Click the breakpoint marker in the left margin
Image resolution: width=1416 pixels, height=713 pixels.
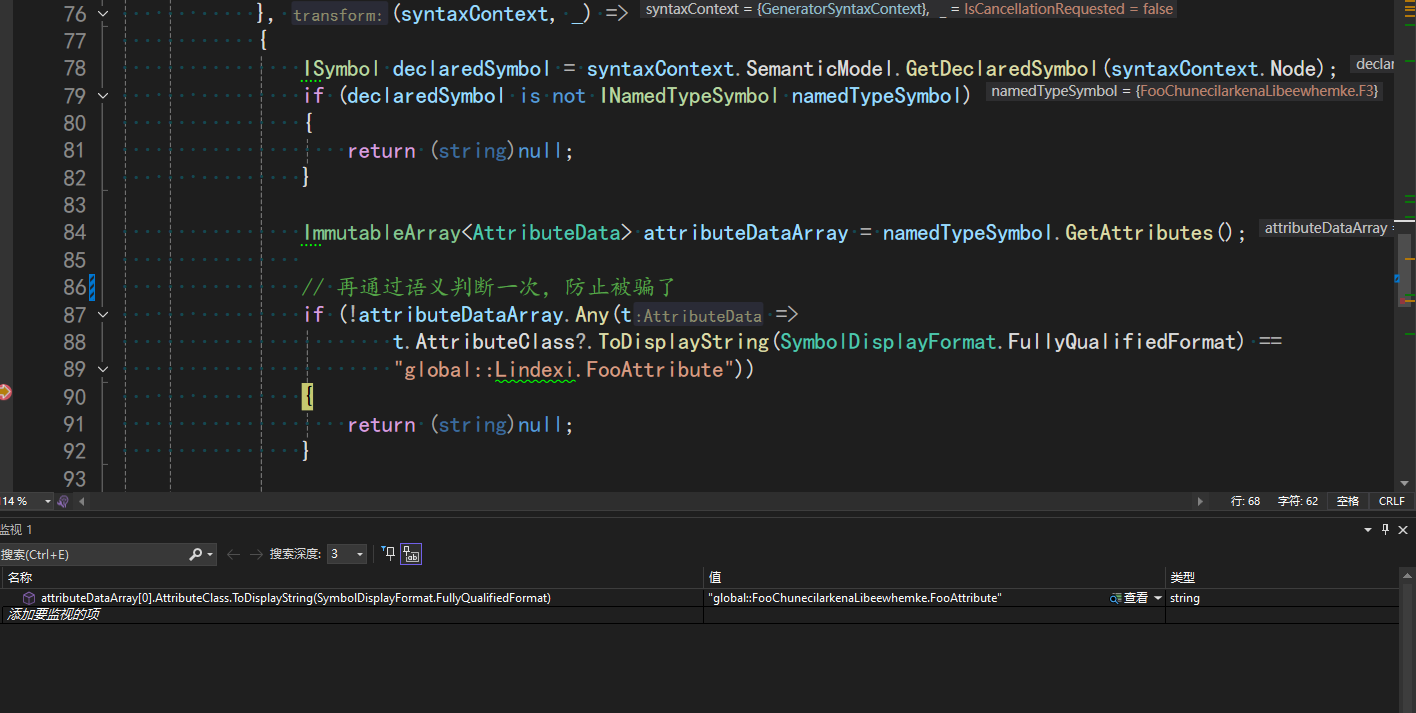[4, 393]
